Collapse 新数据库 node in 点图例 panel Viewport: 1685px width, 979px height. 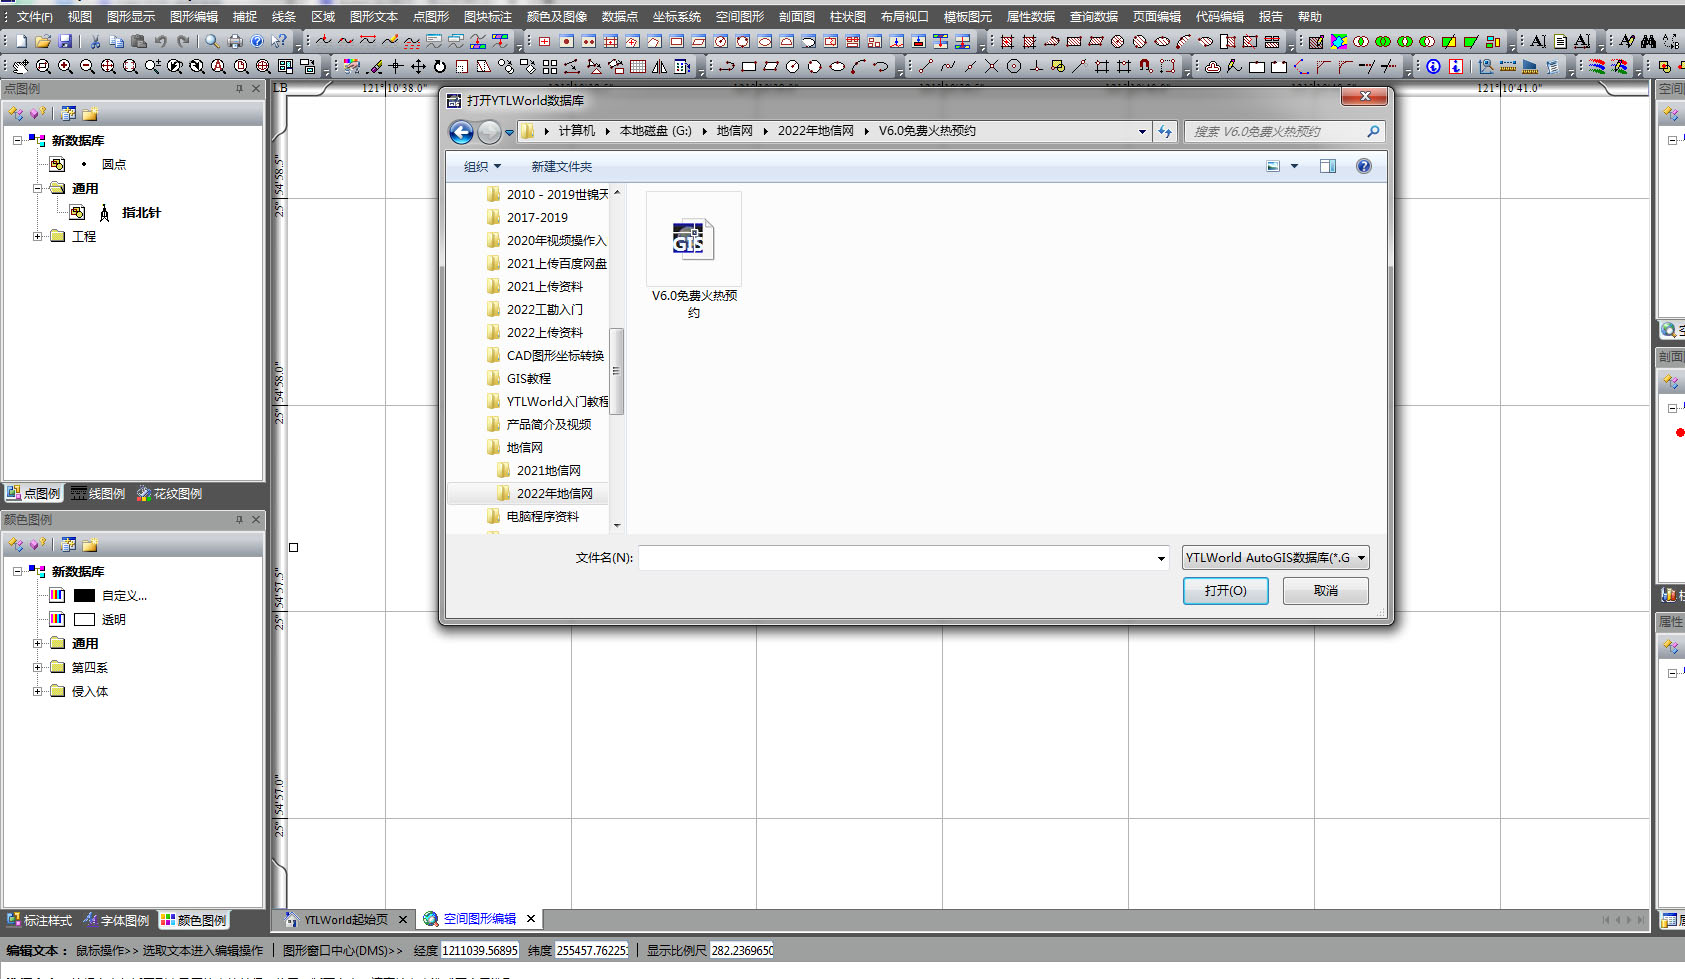coord(17,140)
